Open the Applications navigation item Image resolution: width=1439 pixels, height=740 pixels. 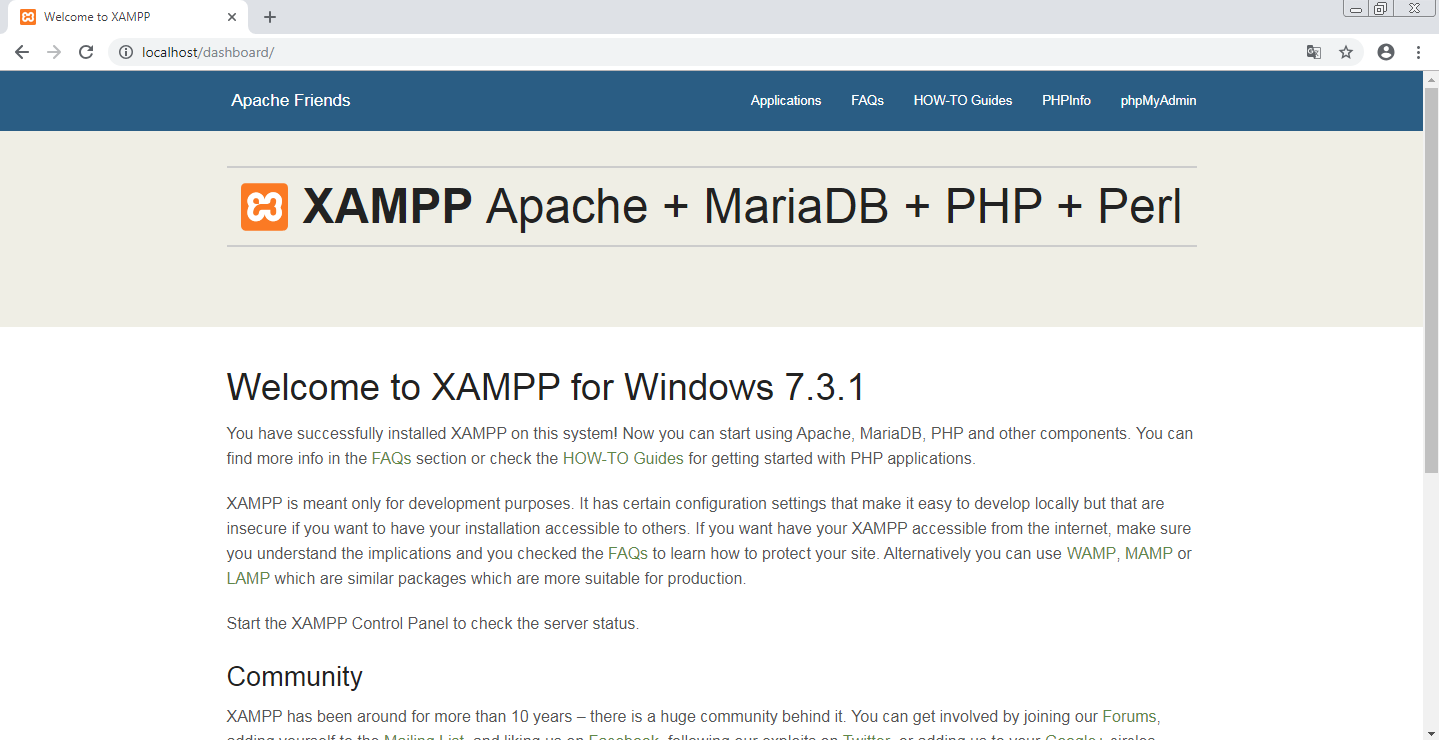tap(785, 100)
